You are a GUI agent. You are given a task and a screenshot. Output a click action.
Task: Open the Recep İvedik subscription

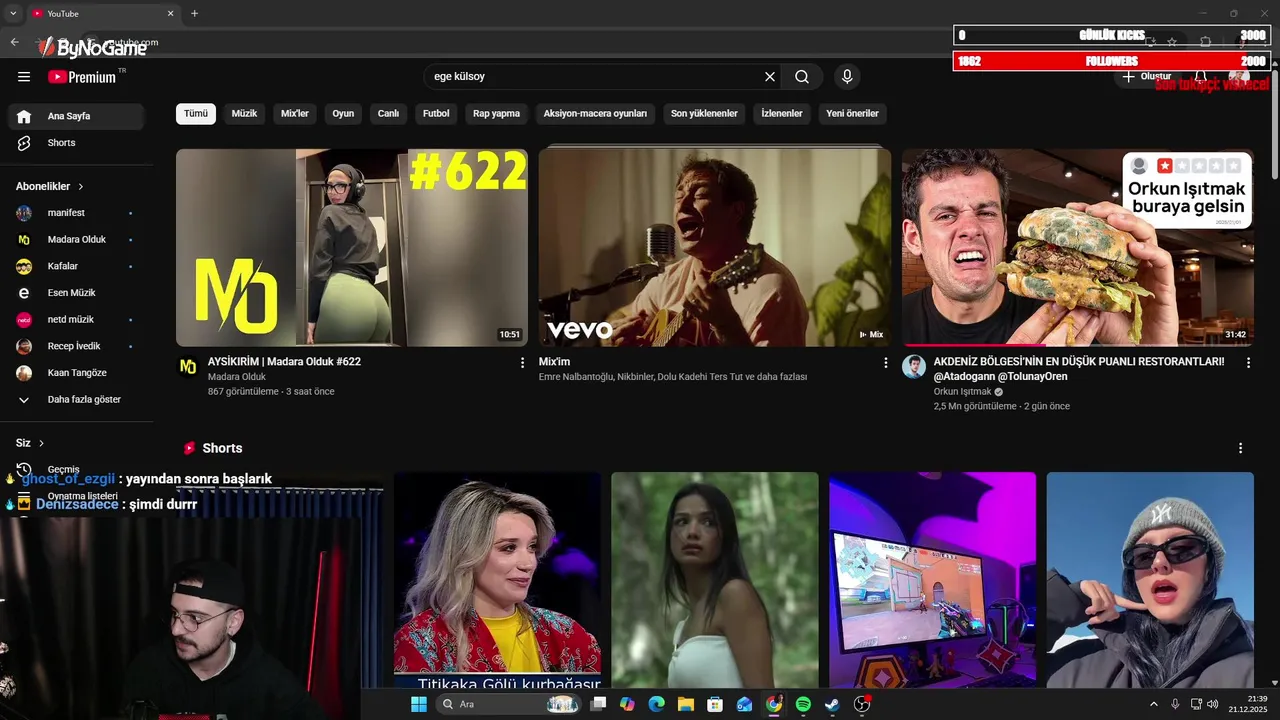(x=76, y=346)
